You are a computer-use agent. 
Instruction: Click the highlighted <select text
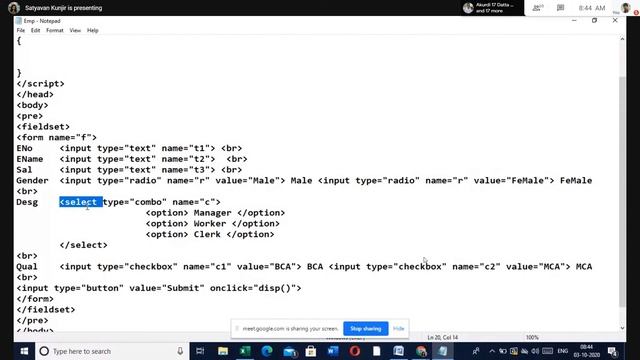pyautogui.click(x=81, y=202)
